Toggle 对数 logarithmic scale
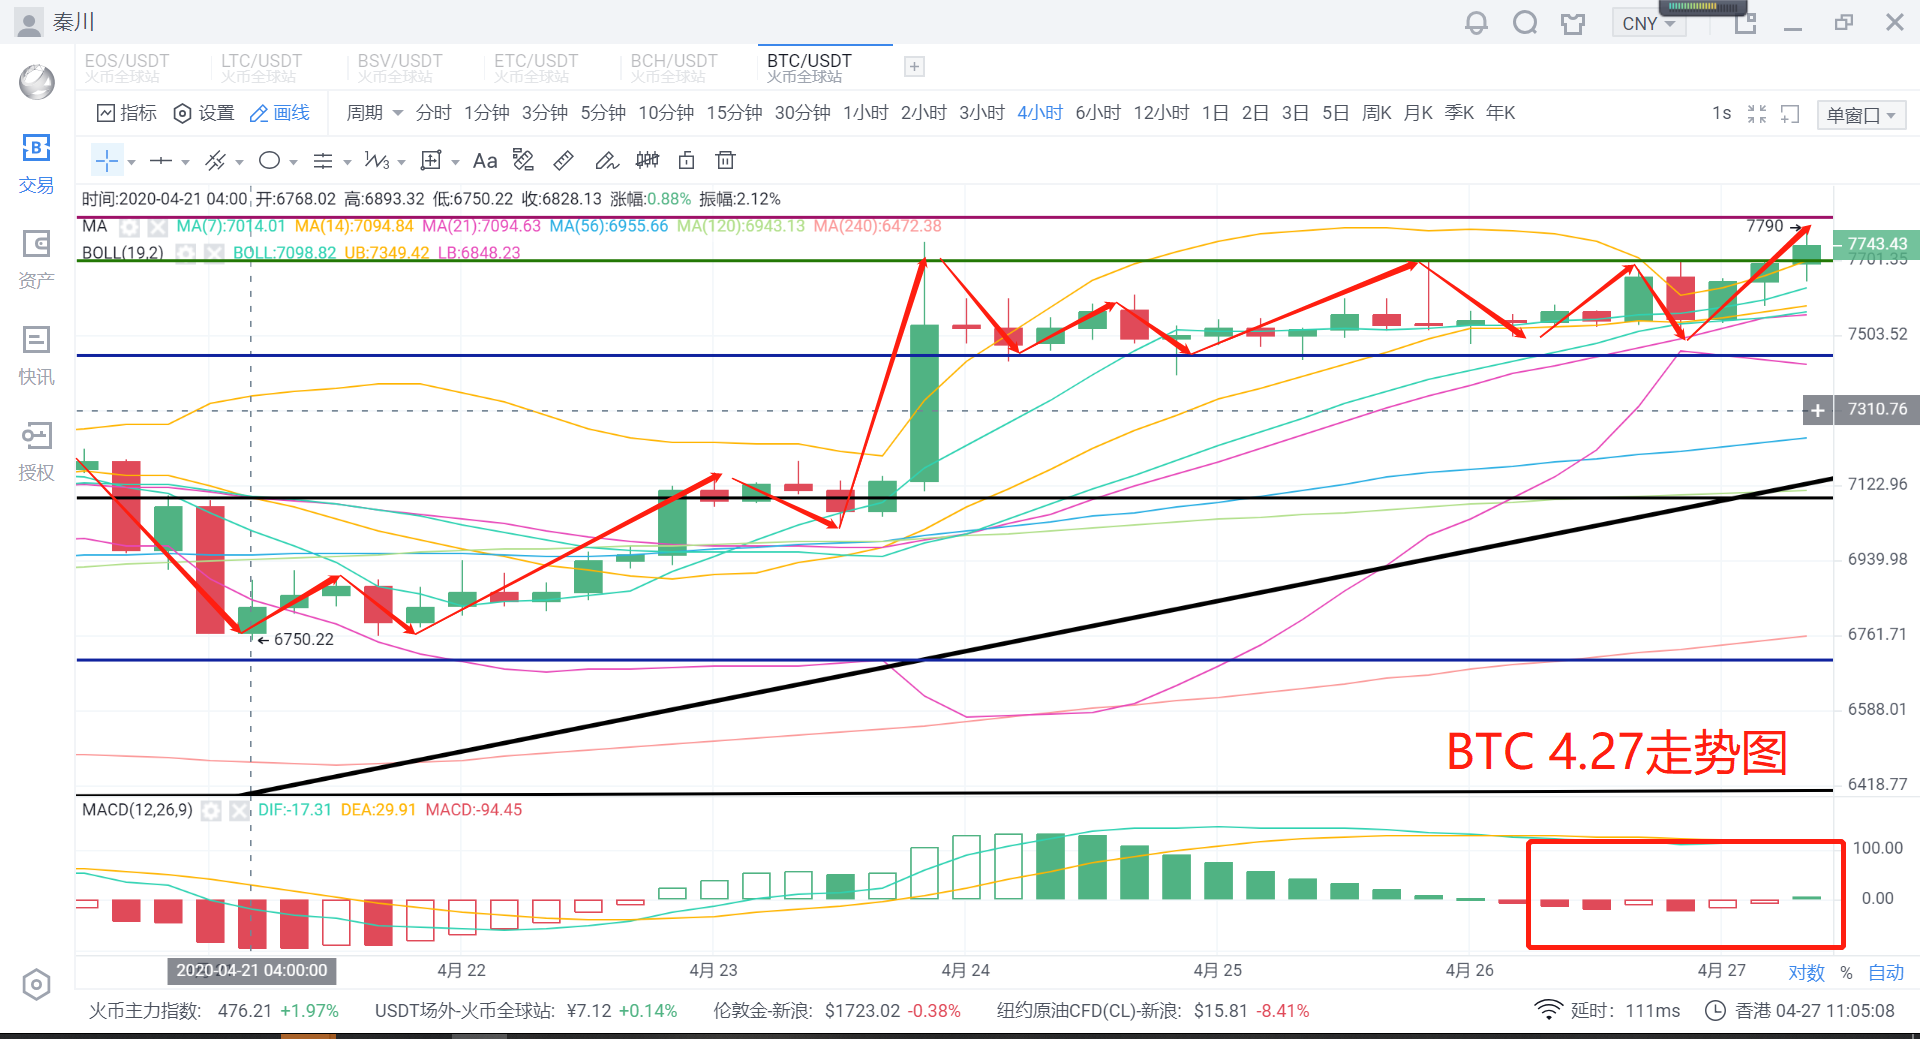Screen dimensions: 1920x1039 point(1805,972)
